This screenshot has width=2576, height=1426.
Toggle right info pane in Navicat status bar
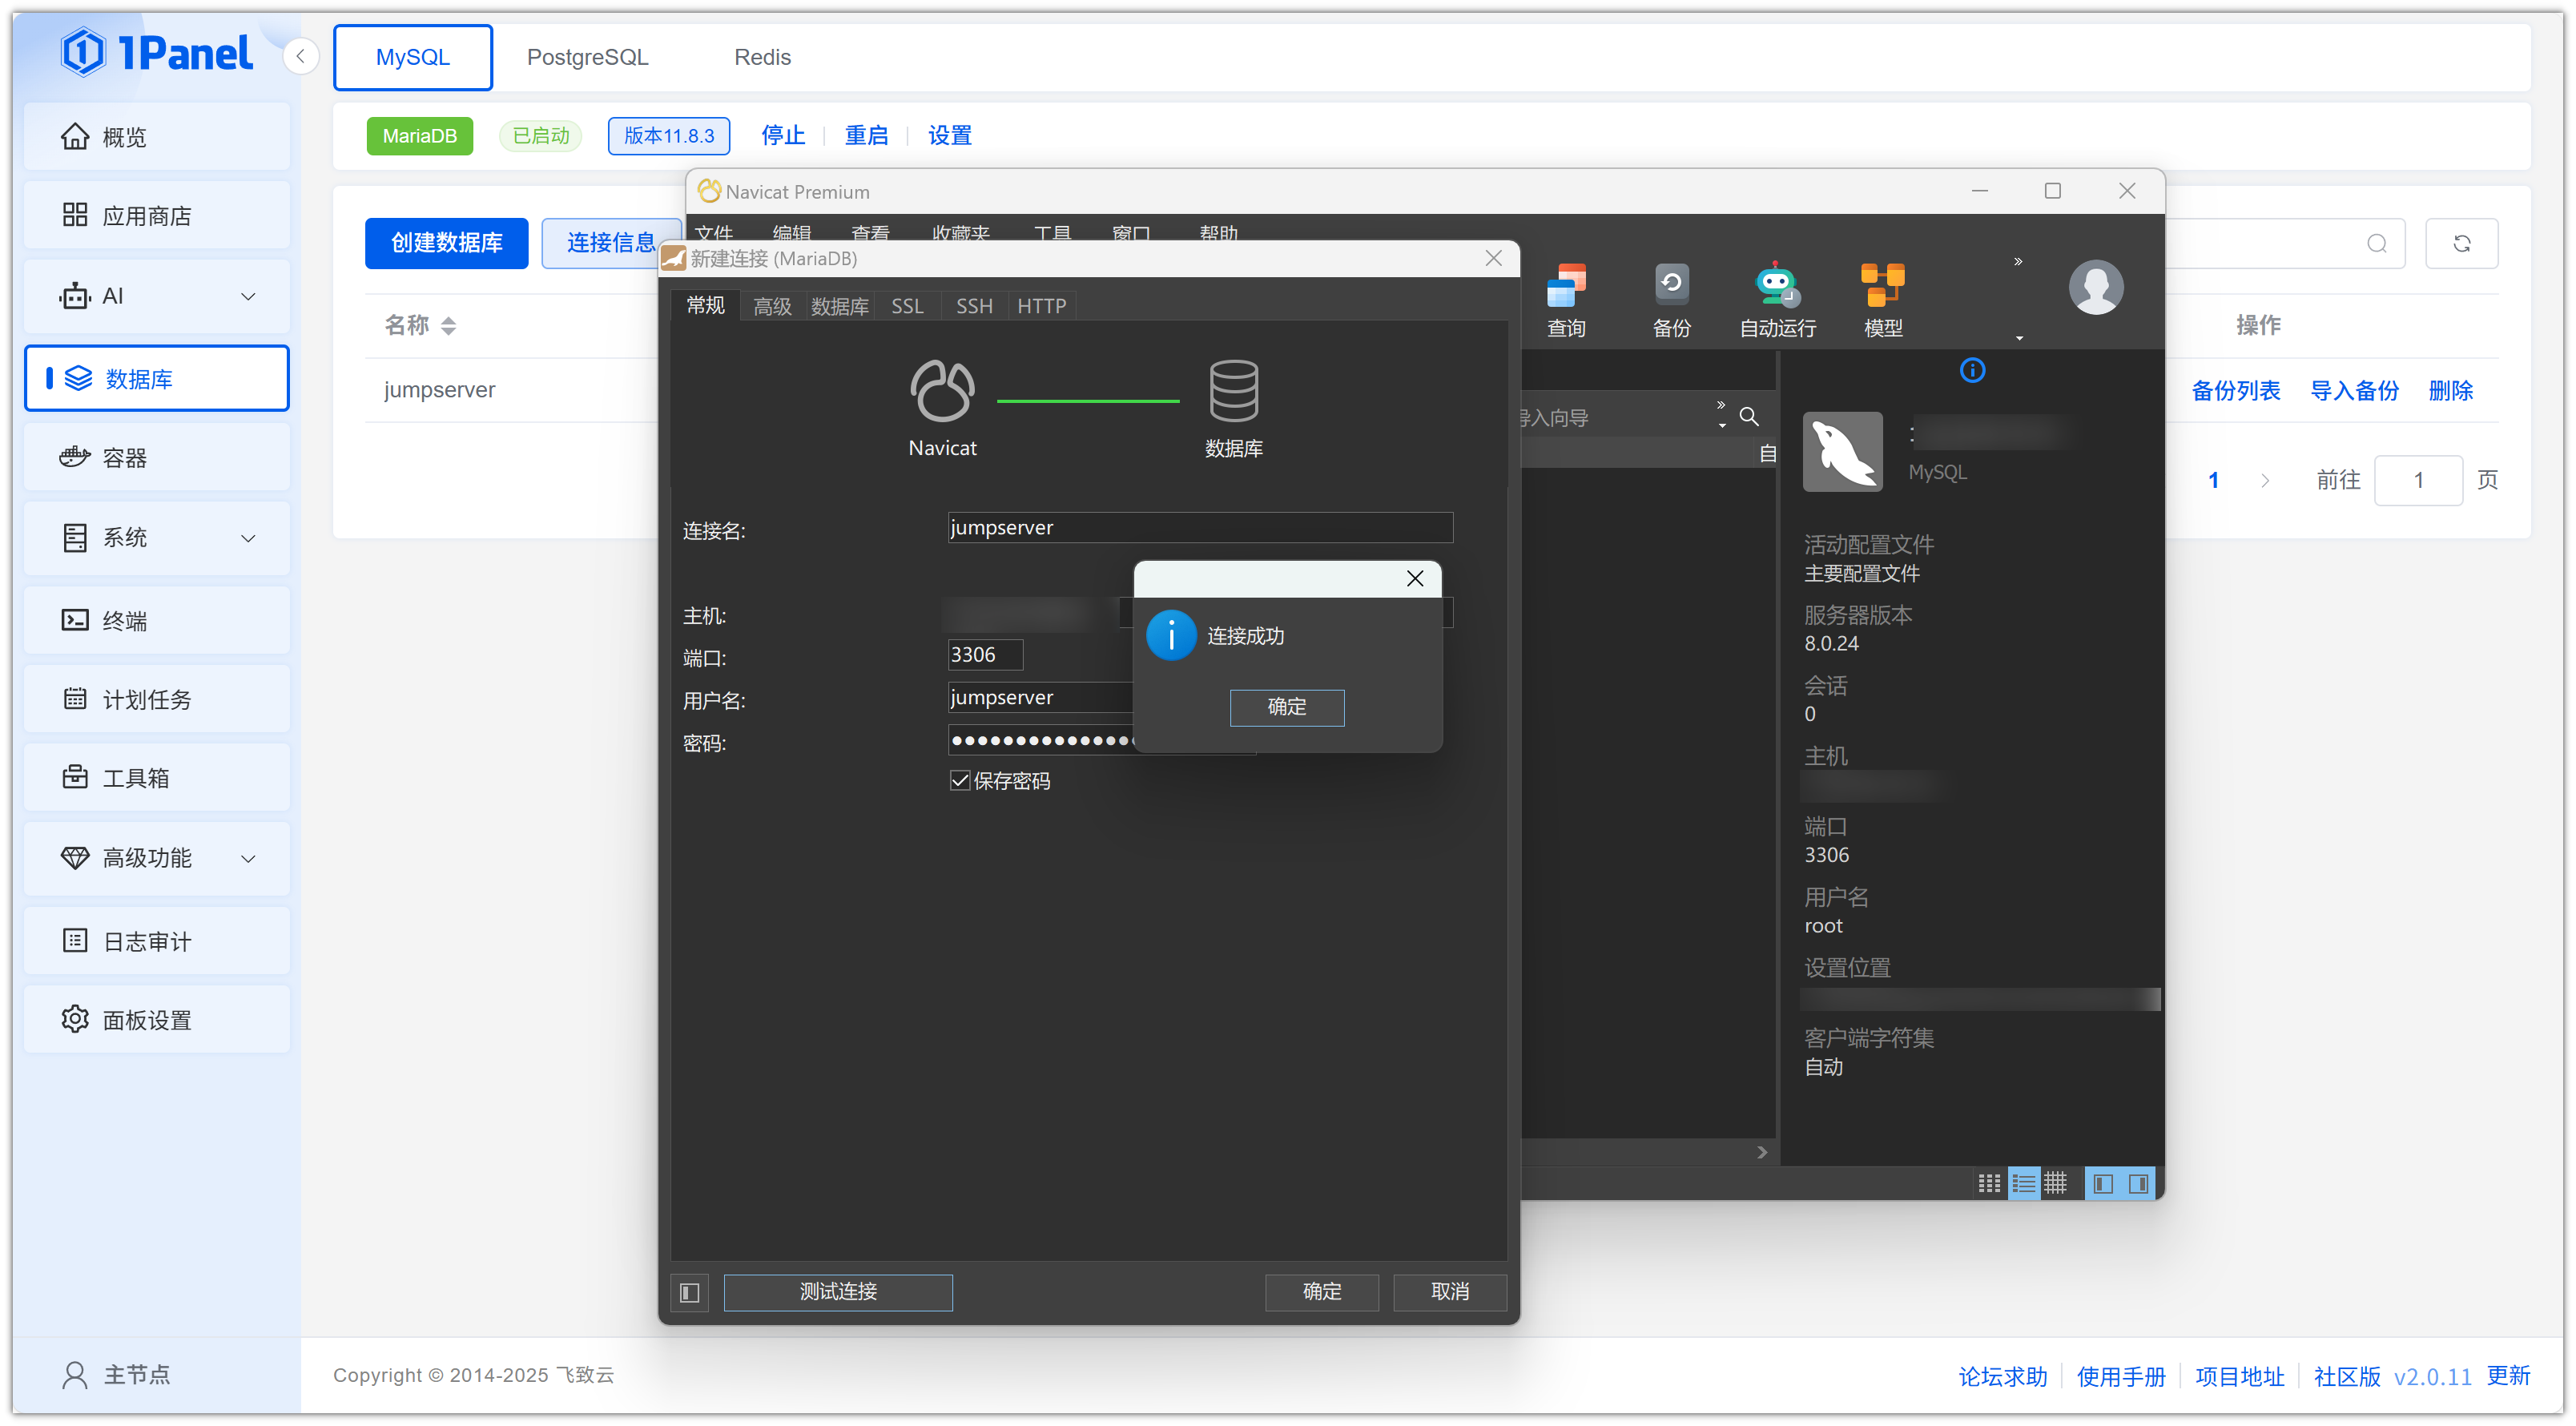point(2138,1184)
